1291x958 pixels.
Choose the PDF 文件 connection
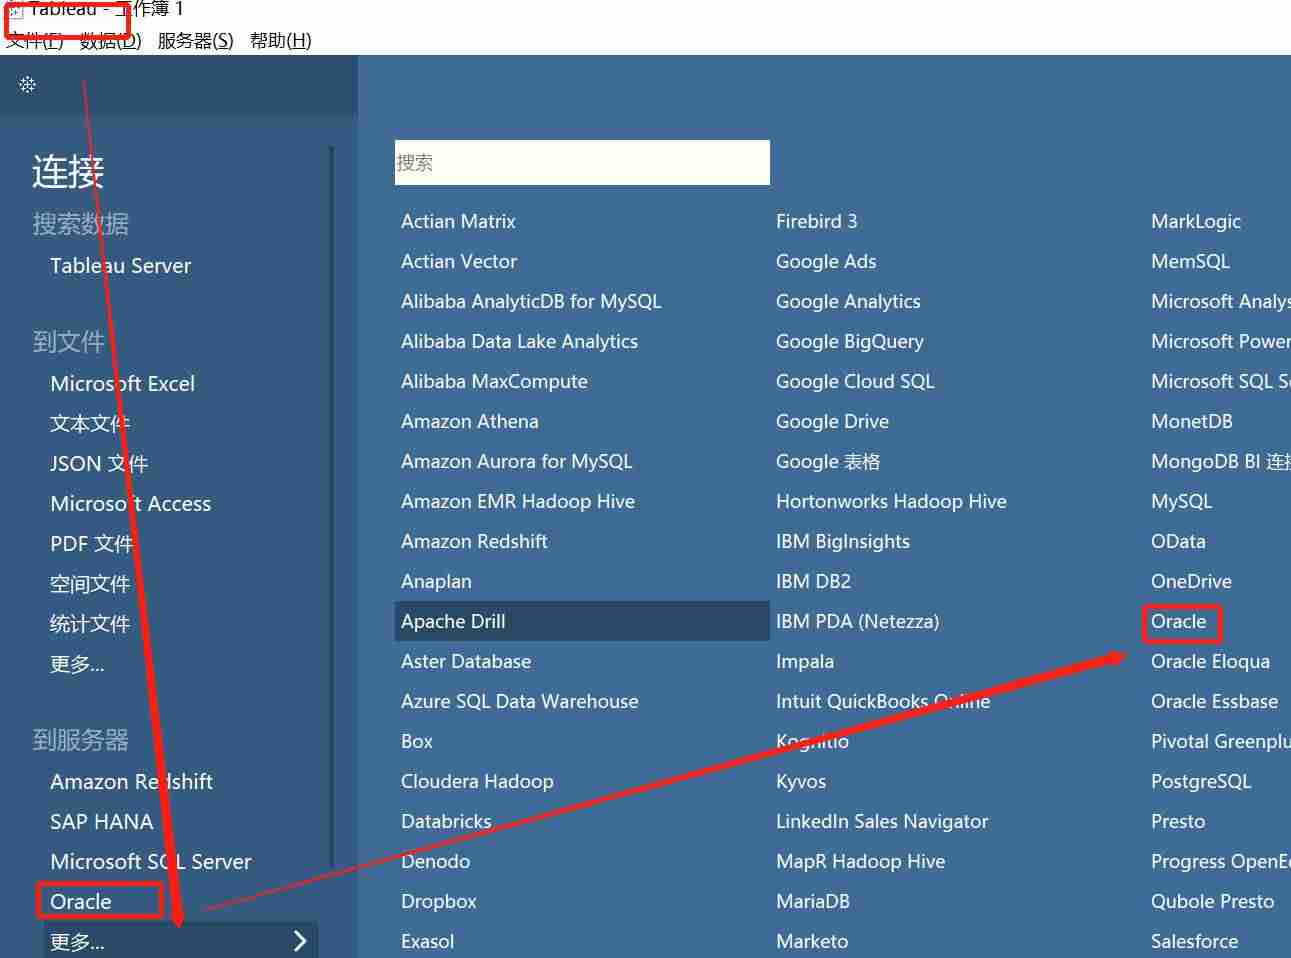coord(91,544)
